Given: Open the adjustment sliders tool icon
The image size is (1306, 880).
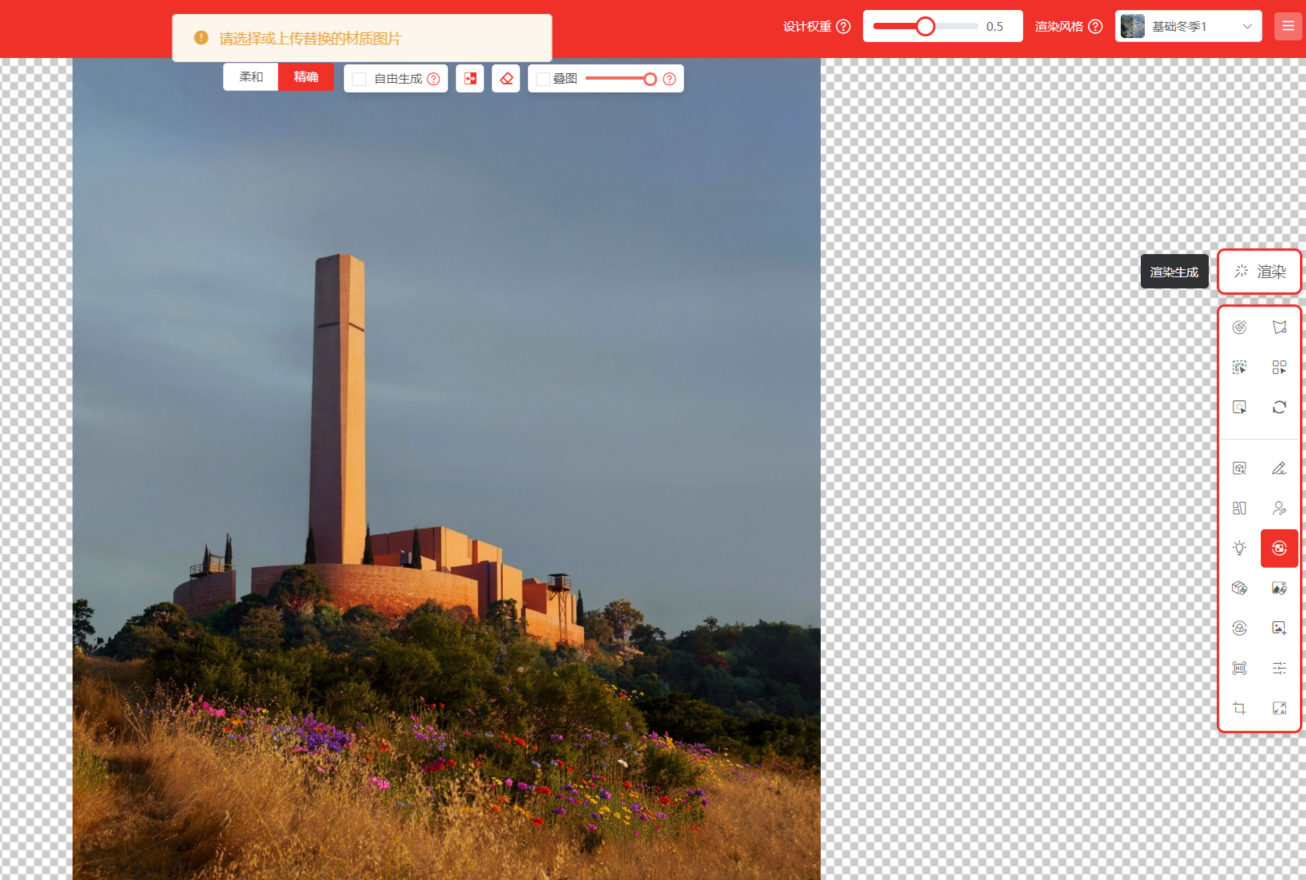Looking at the screenshot, I should tap(1279, 668).
